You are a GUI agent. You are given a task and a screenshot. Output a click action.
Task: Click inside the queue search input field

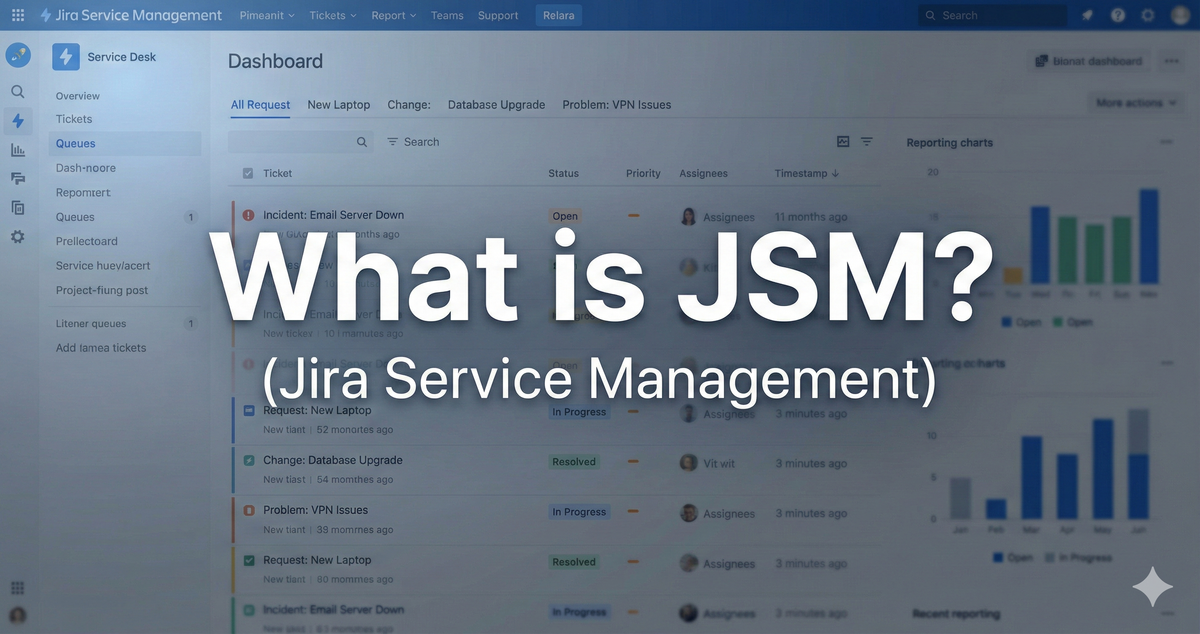point(295,141)
